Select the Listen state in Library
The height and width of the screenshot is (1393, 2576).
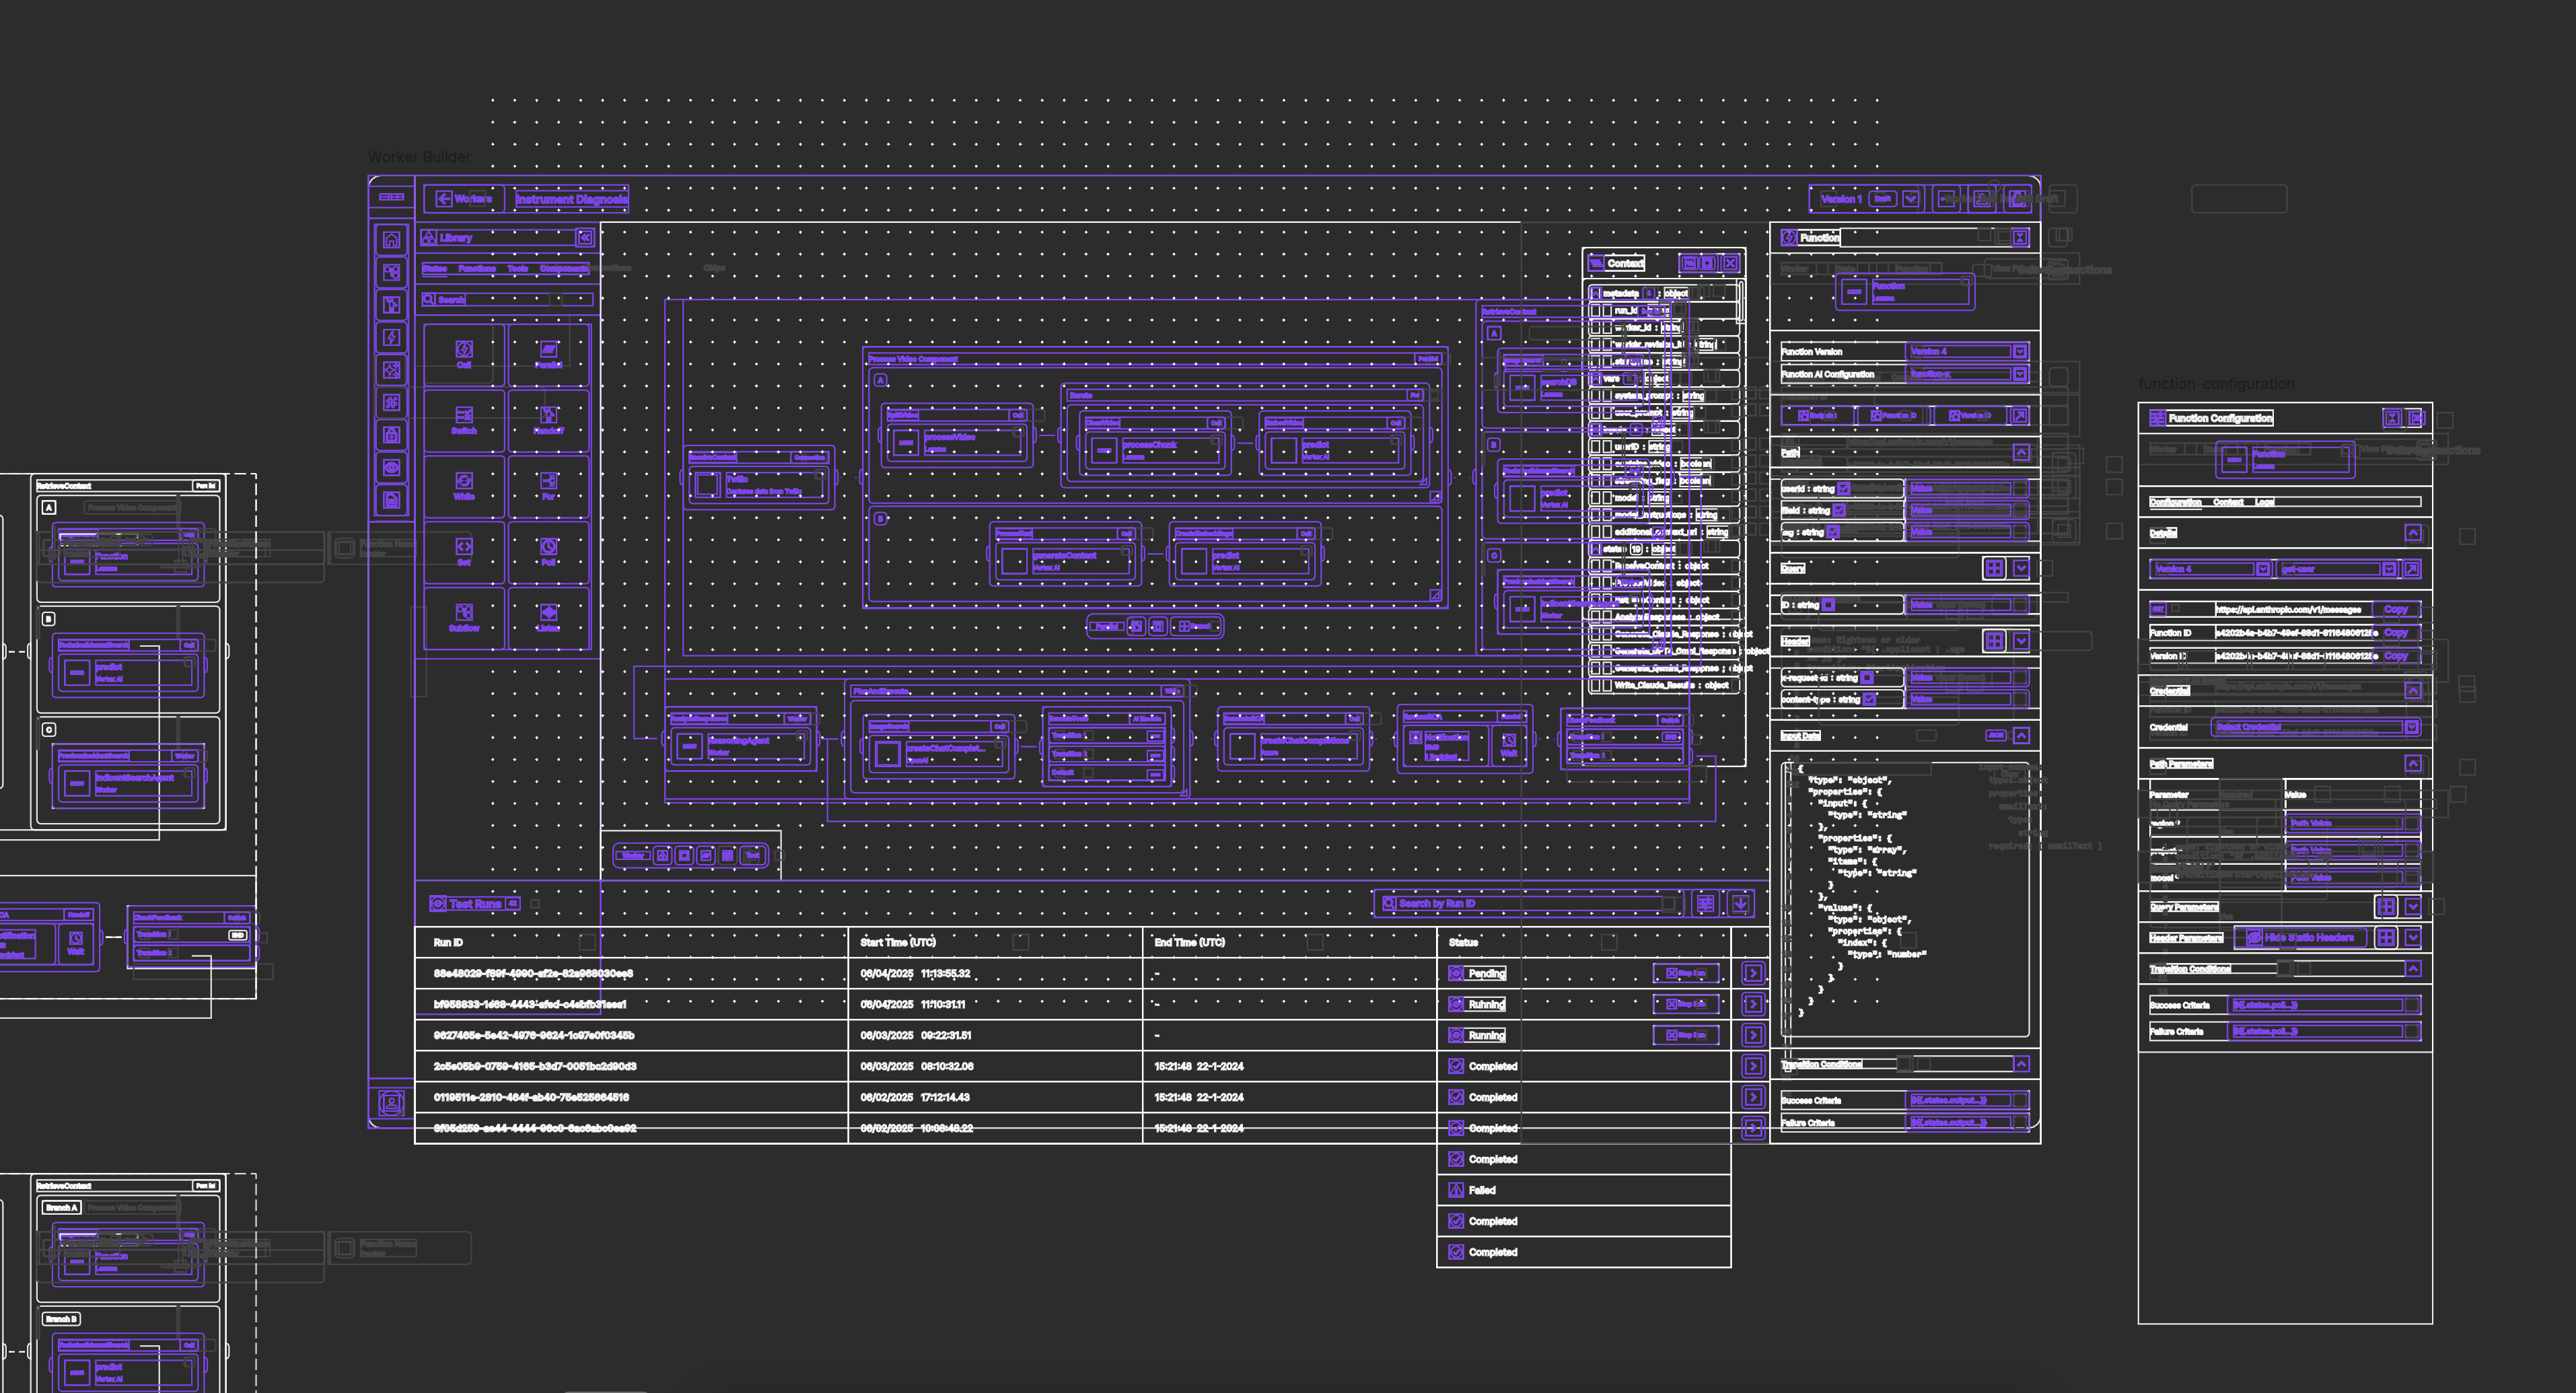coord(548,618)
